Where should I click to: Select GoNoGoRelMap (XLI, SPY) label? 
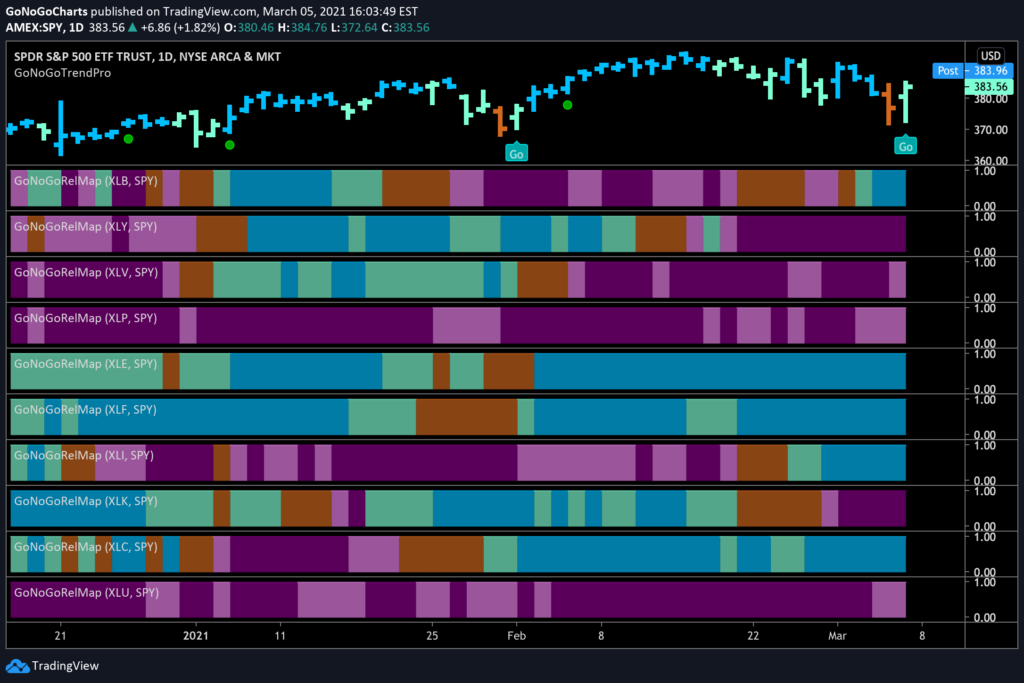point(84,455)
